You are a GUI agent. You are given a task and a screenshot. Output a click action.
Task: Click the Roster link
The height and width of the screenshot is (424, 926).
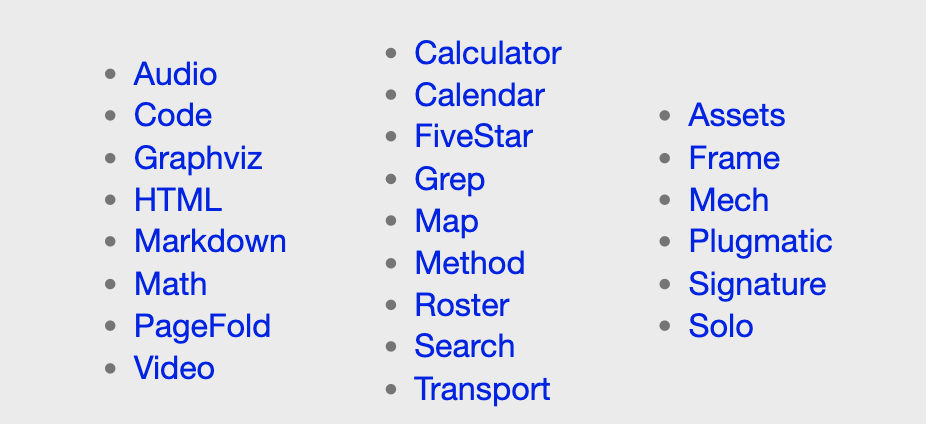point(462,305)
